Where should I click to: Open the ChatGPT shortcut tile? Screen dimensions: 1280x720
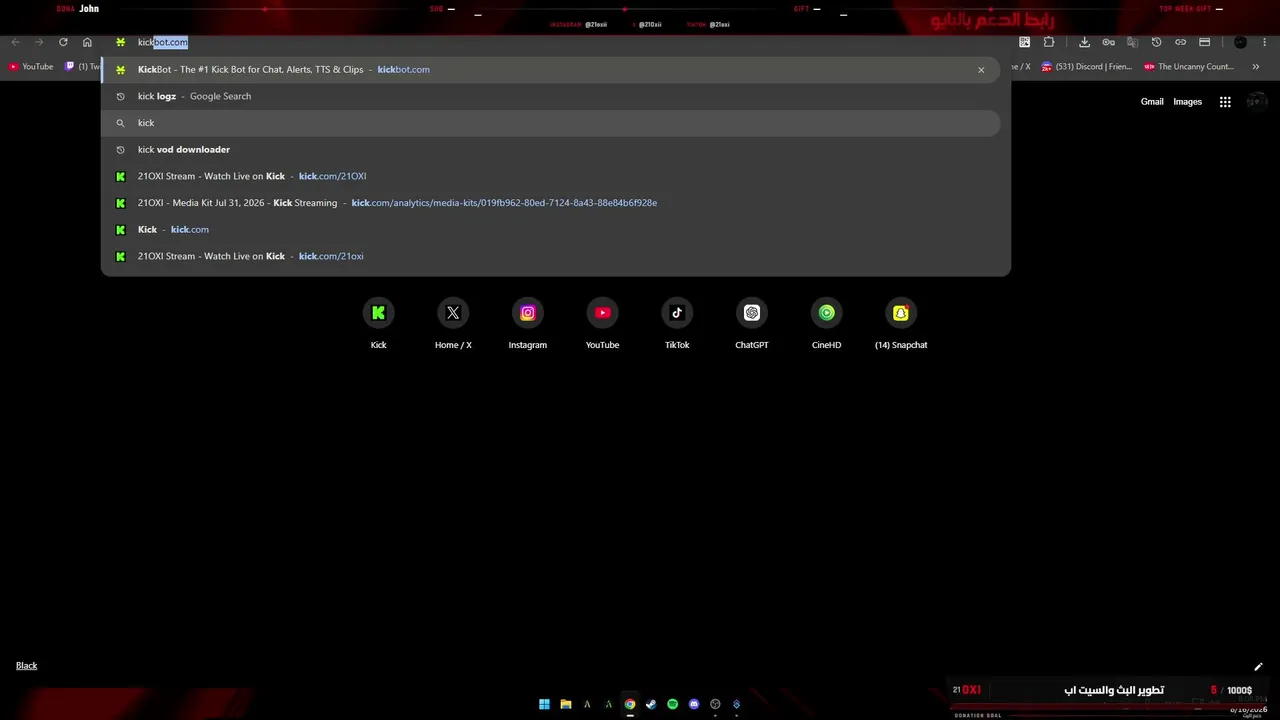pyautogui.click(x=751, y=323)
